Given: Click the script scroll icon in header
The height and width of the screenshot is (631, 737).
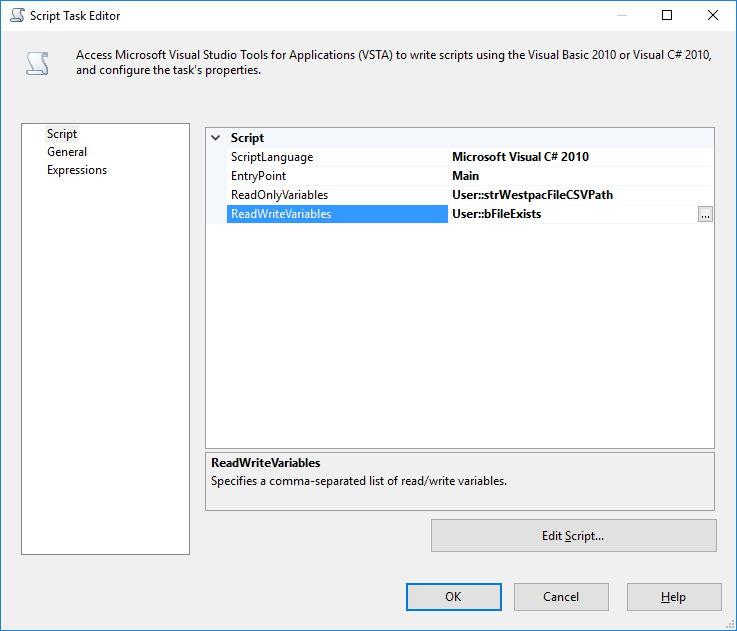Looking at the screenshot, I should [x=37, y=64].
